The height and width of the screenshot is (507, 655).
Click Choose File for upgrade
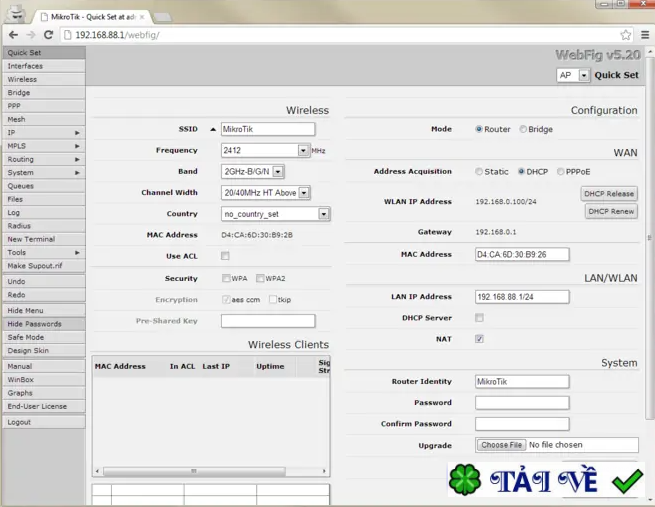click(501, 445)
